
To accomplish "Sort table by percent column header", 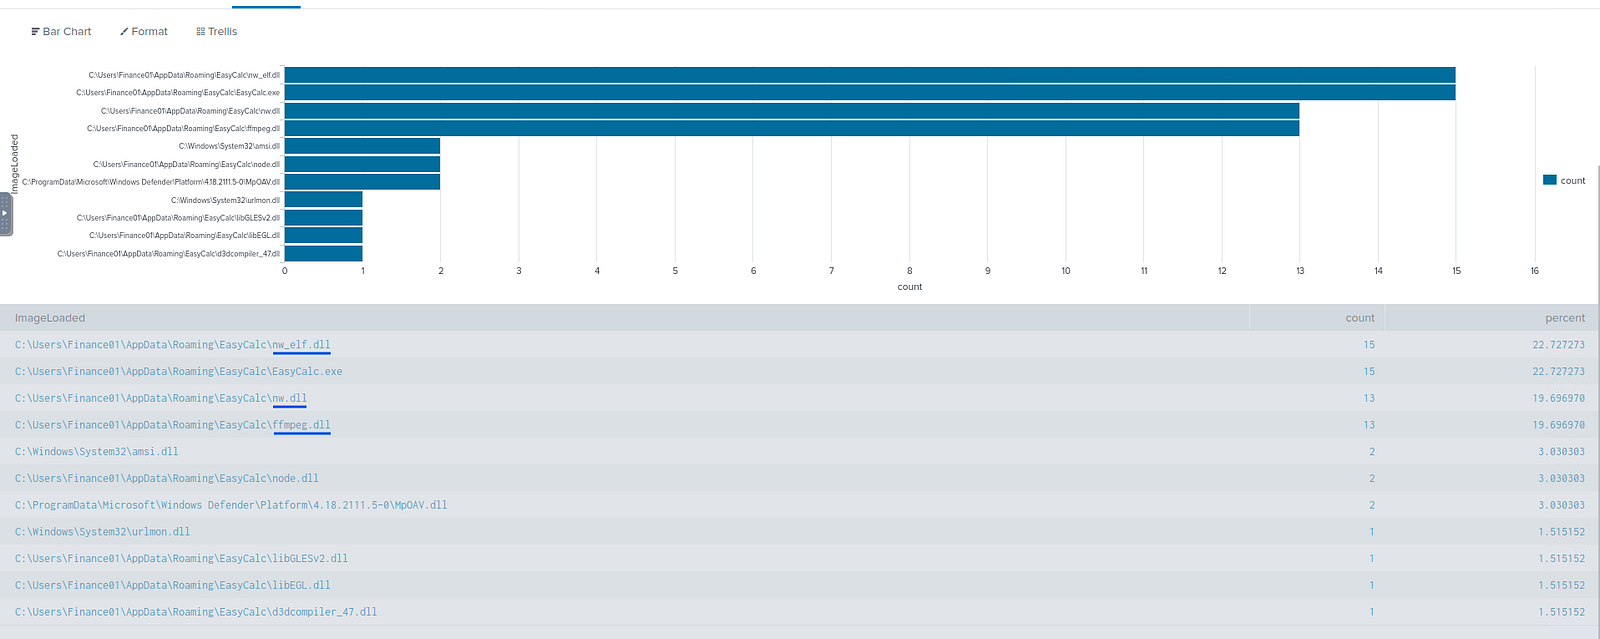I will 1565,318.
